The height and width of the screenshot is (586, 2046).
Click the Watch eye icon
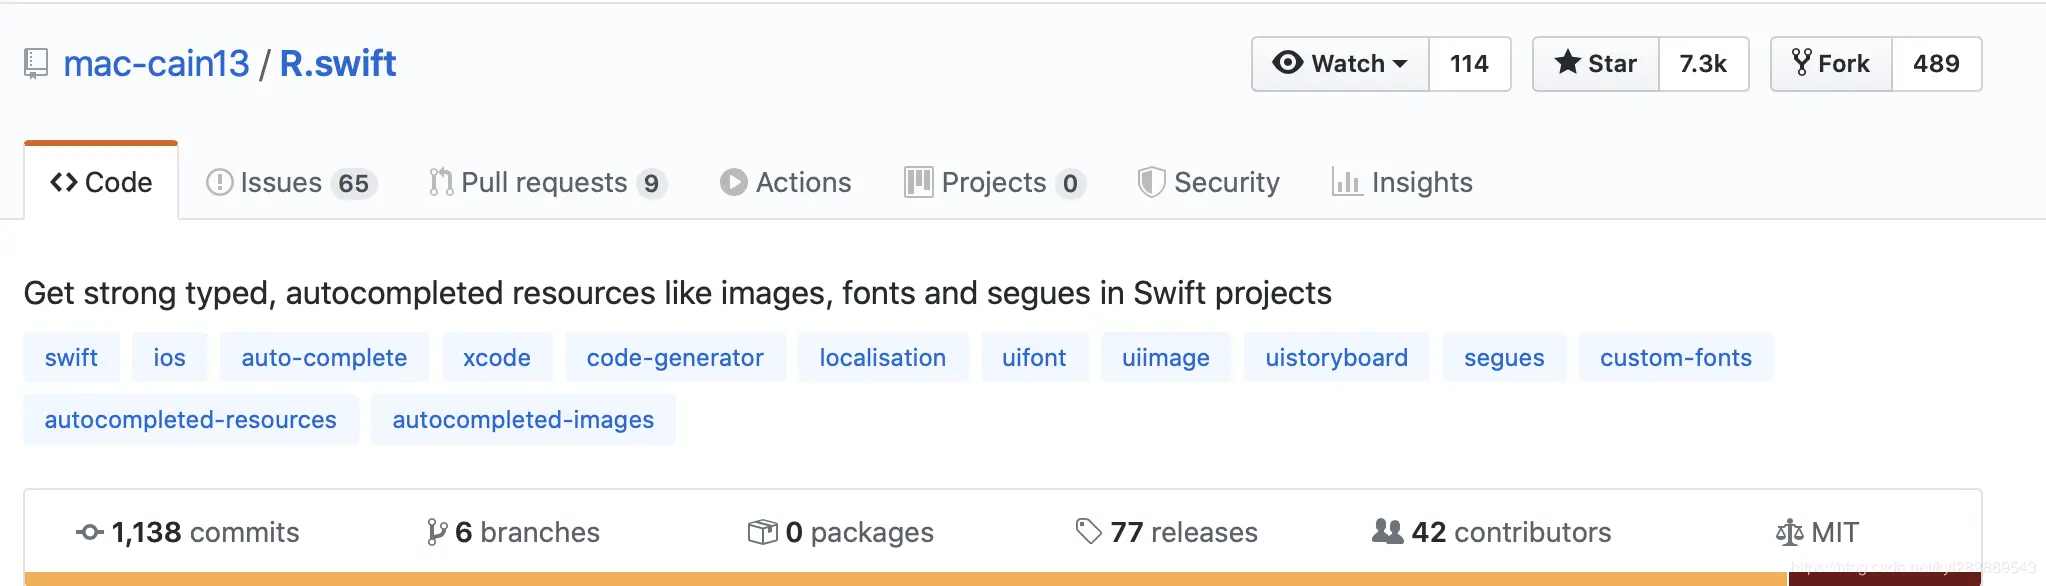coord(1288,63)
